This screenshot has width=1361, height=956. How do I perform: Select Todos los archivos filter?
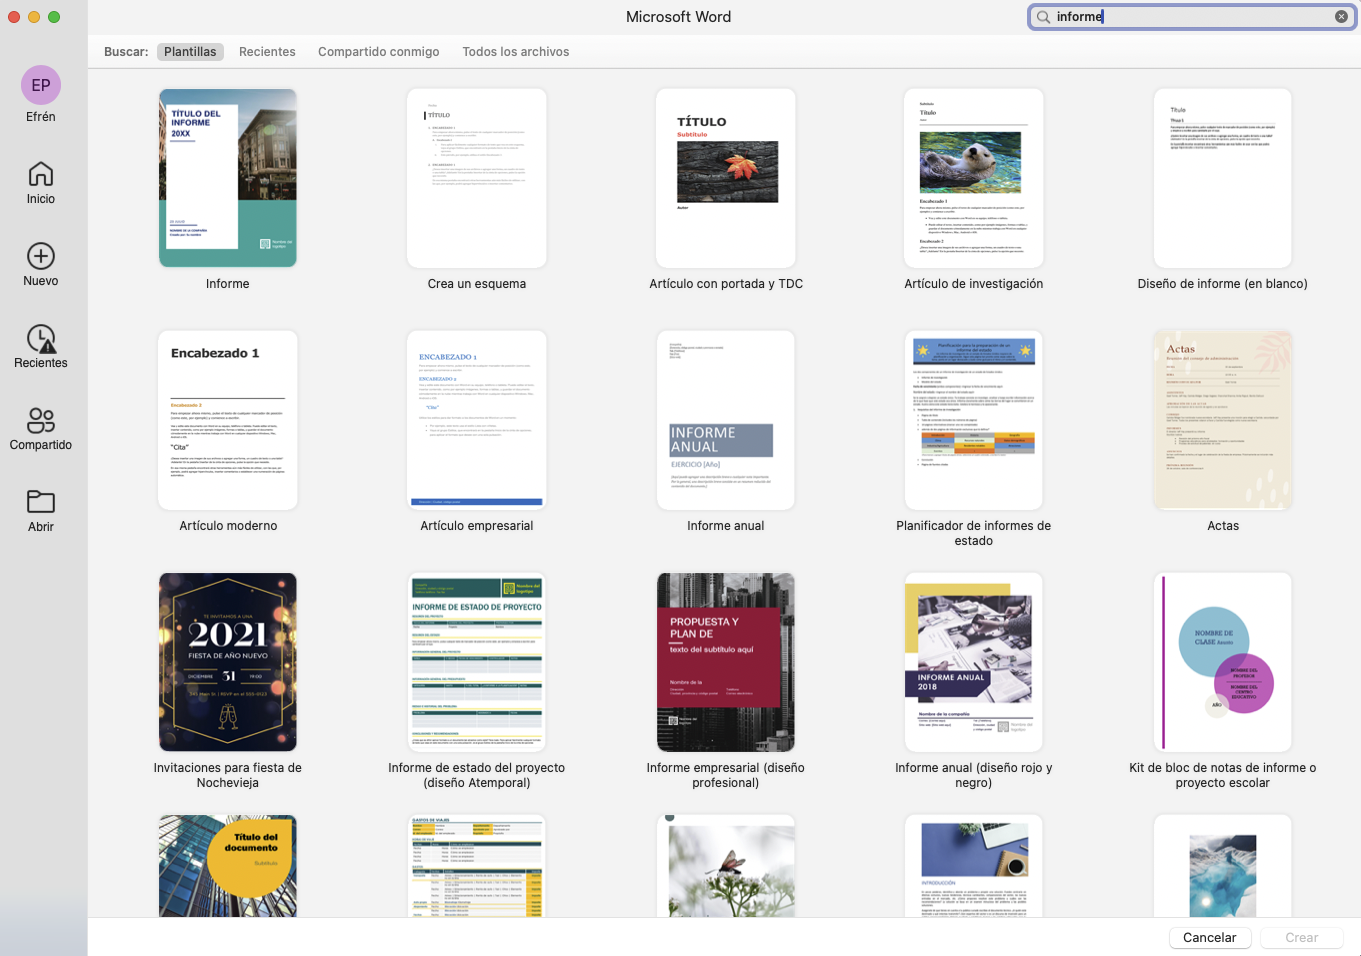515,52
